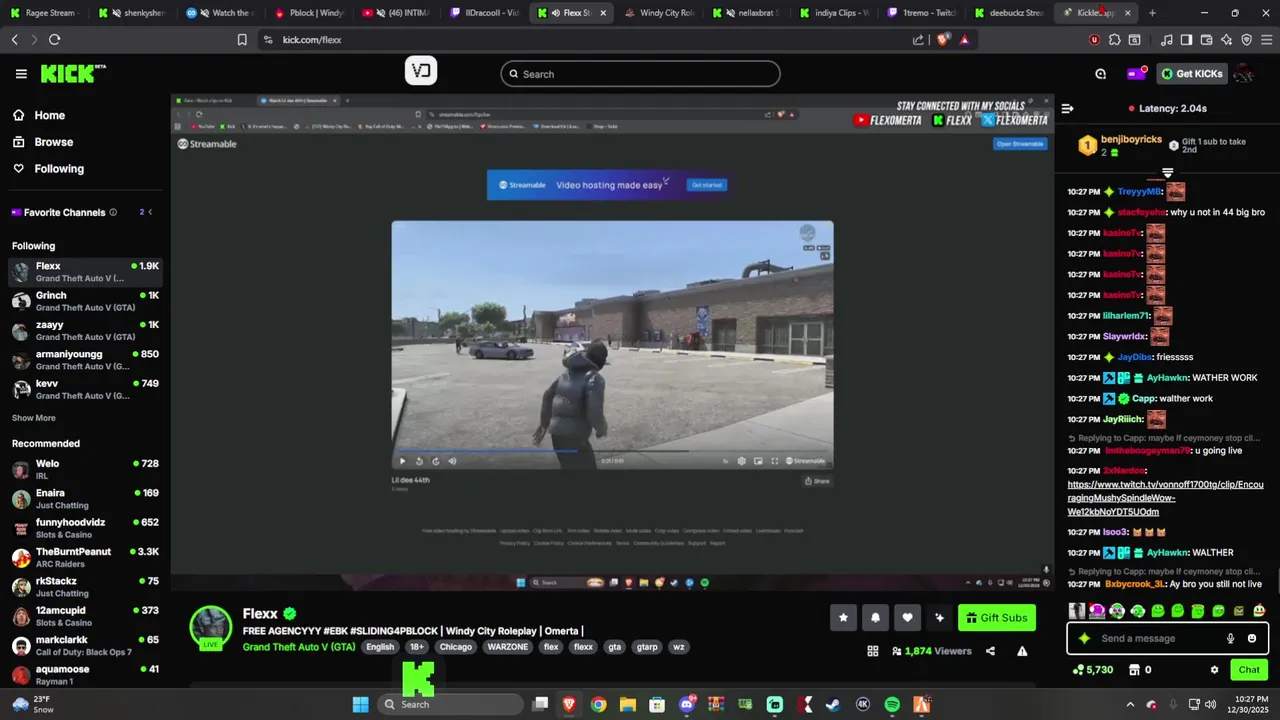Open Brave Wallet icon in toolbar
Image resolution: width=1280 pixels, height=720 pixels.
pos(1205,40)
